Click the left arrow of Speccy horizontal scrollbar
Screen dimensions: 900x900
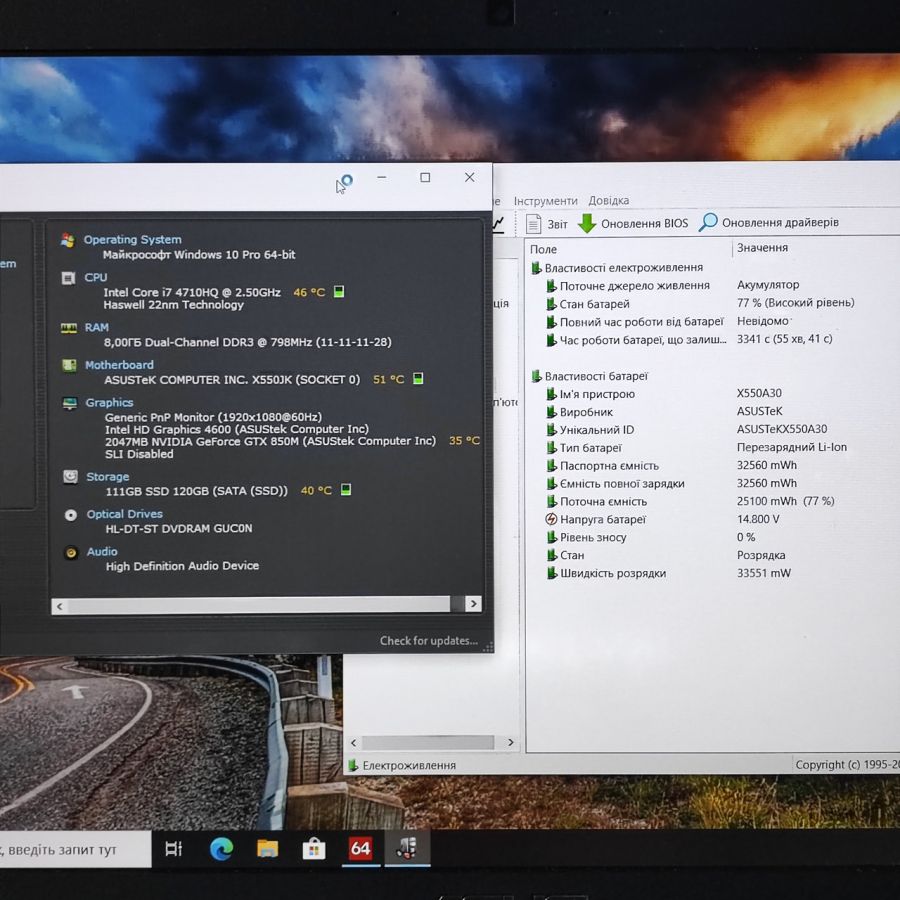point(60,606)
